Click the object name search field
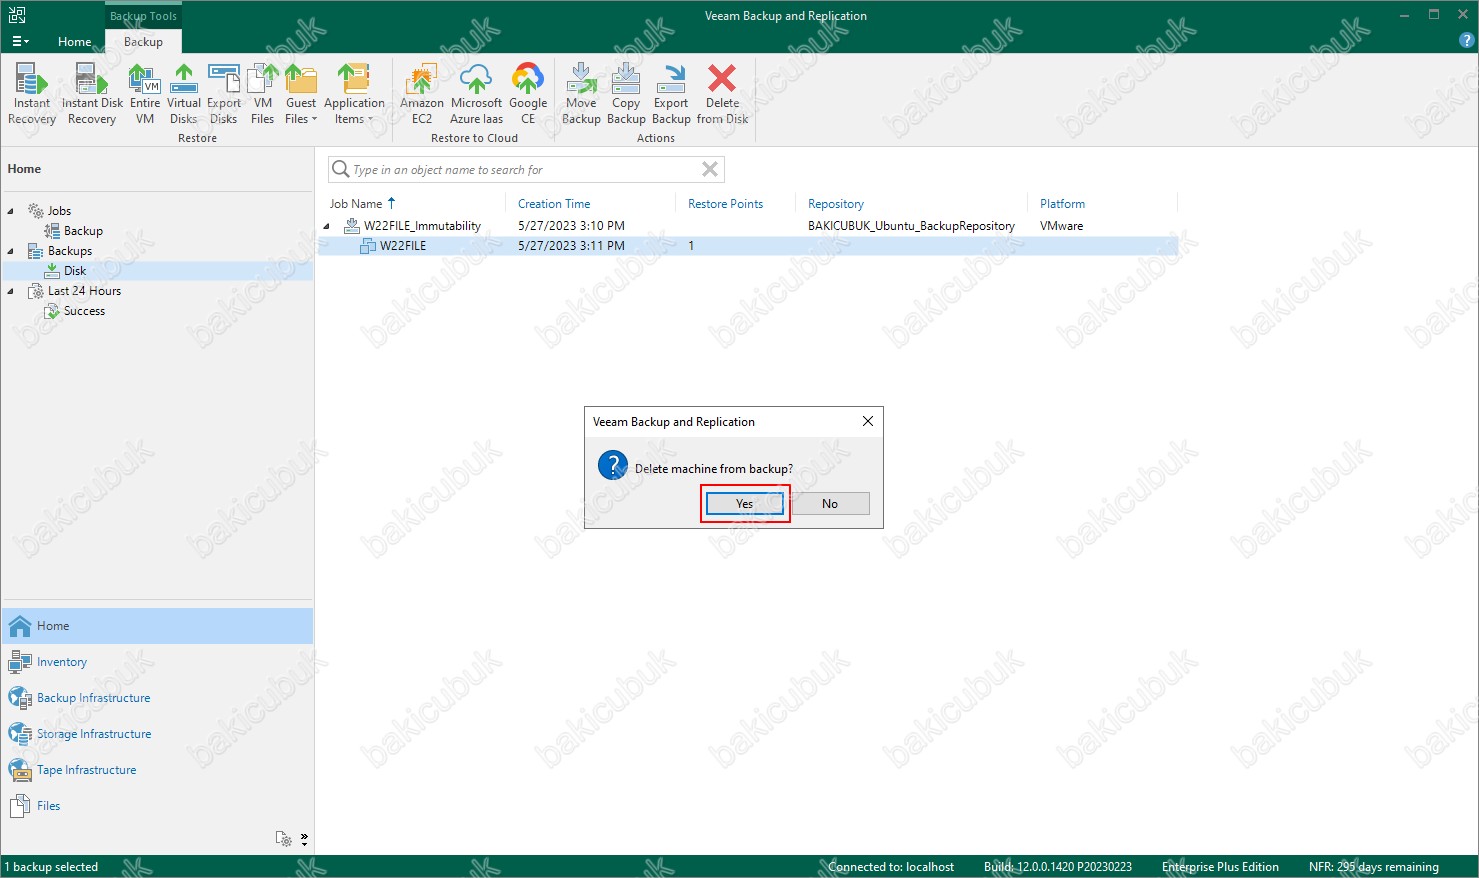 (x=520, y=170)
